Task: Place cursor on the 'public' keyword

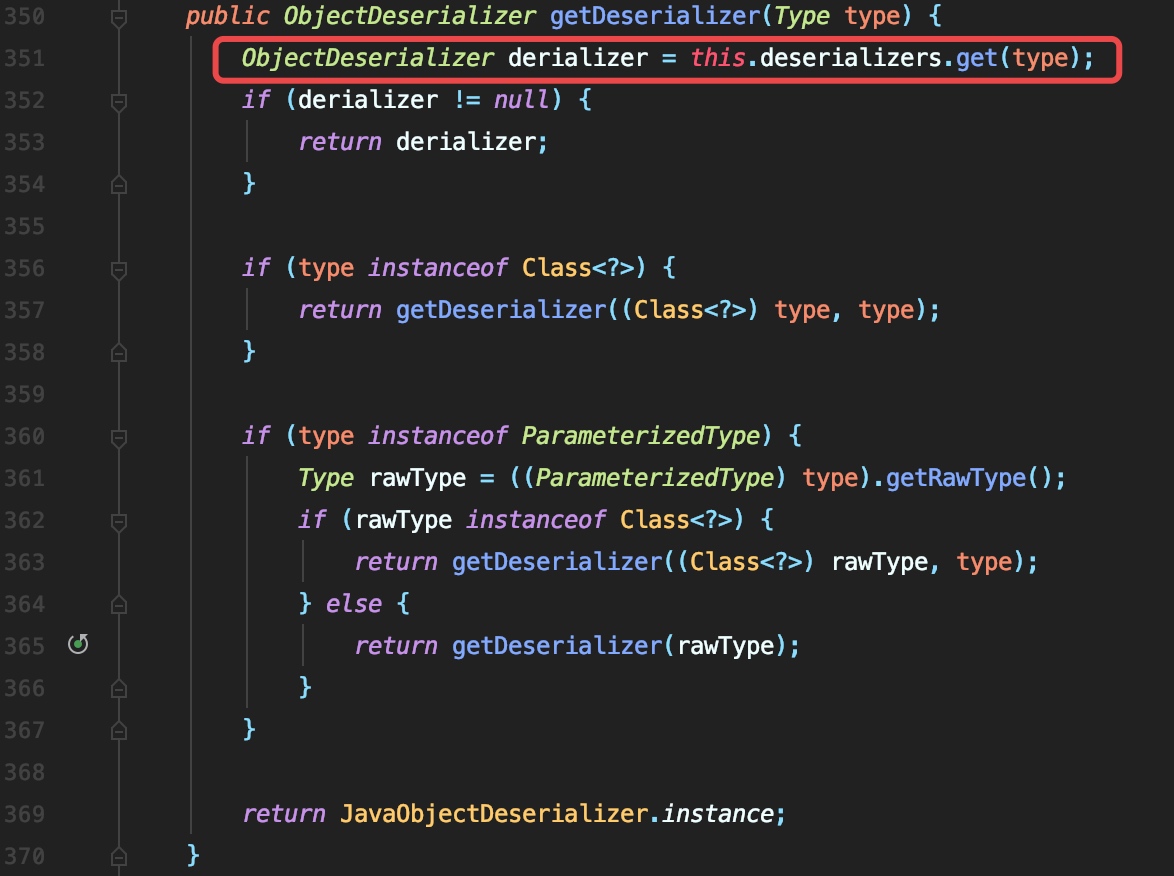Action: click(x=228, y=16)
